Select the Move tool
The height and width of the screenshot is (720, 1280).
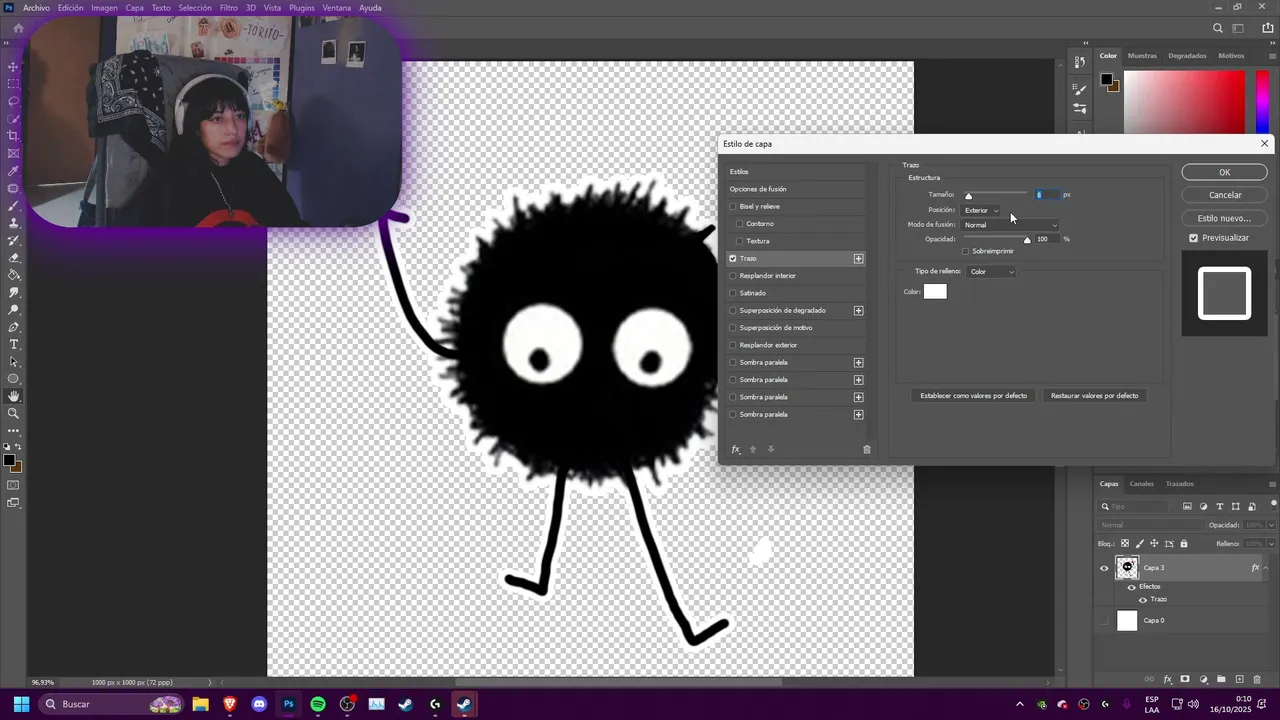tap(13, 67)
